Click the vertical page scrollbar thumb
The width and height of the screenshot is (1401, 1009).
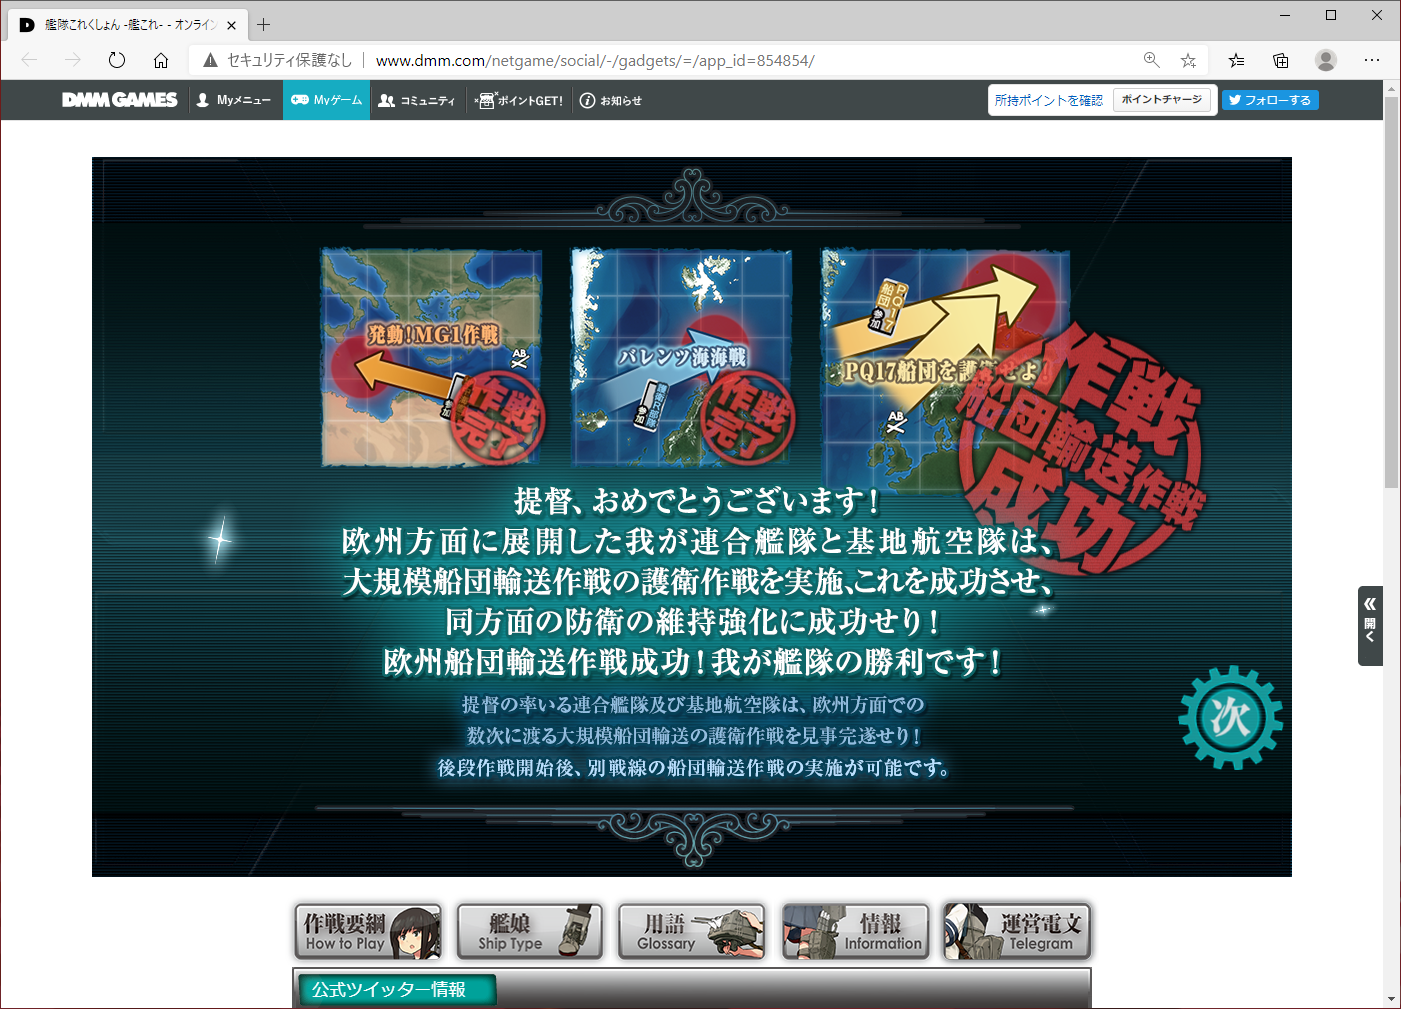click(1392, 292)
